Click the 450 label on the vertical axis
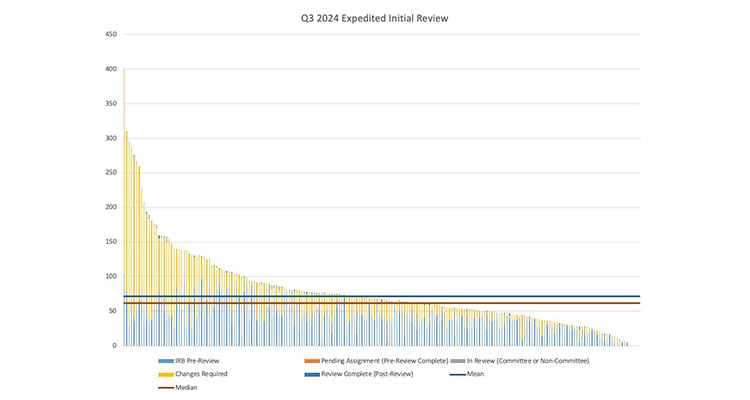This screenshot has height=400, width=750. pos(110,35)
